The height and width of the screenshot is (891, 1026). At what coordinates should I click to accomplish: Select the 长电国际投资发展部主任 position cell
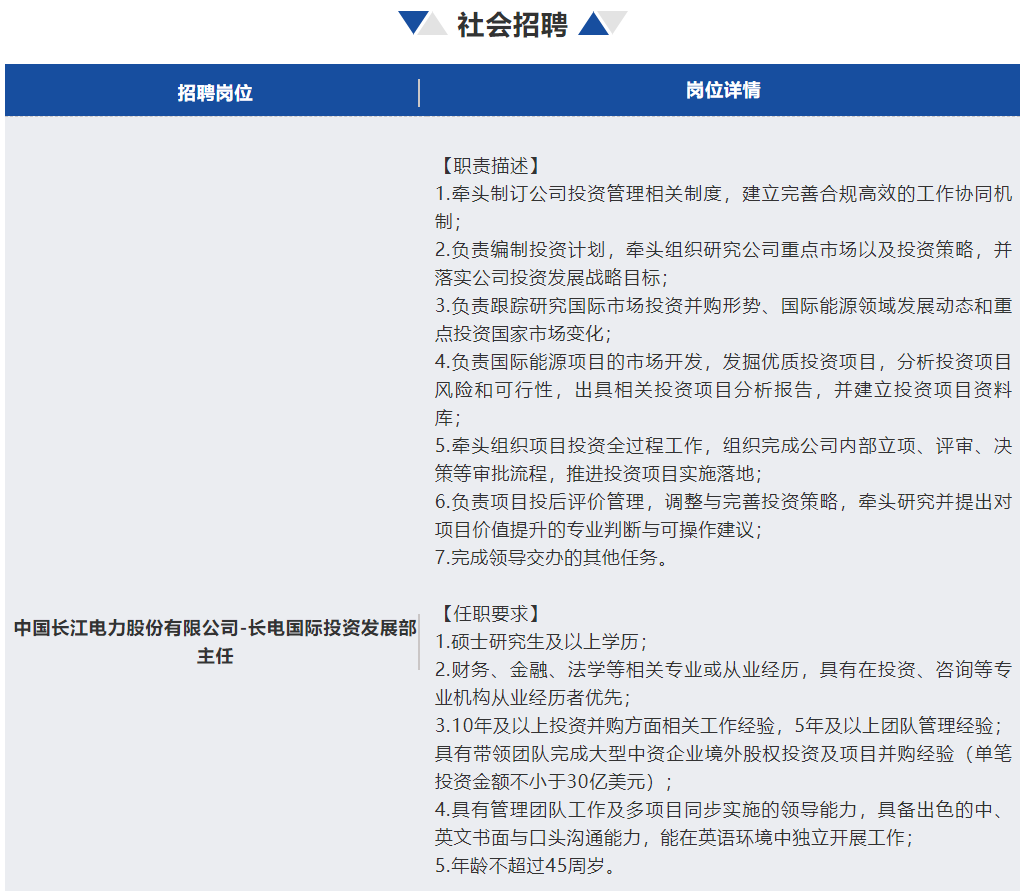[x=215, y=642]
